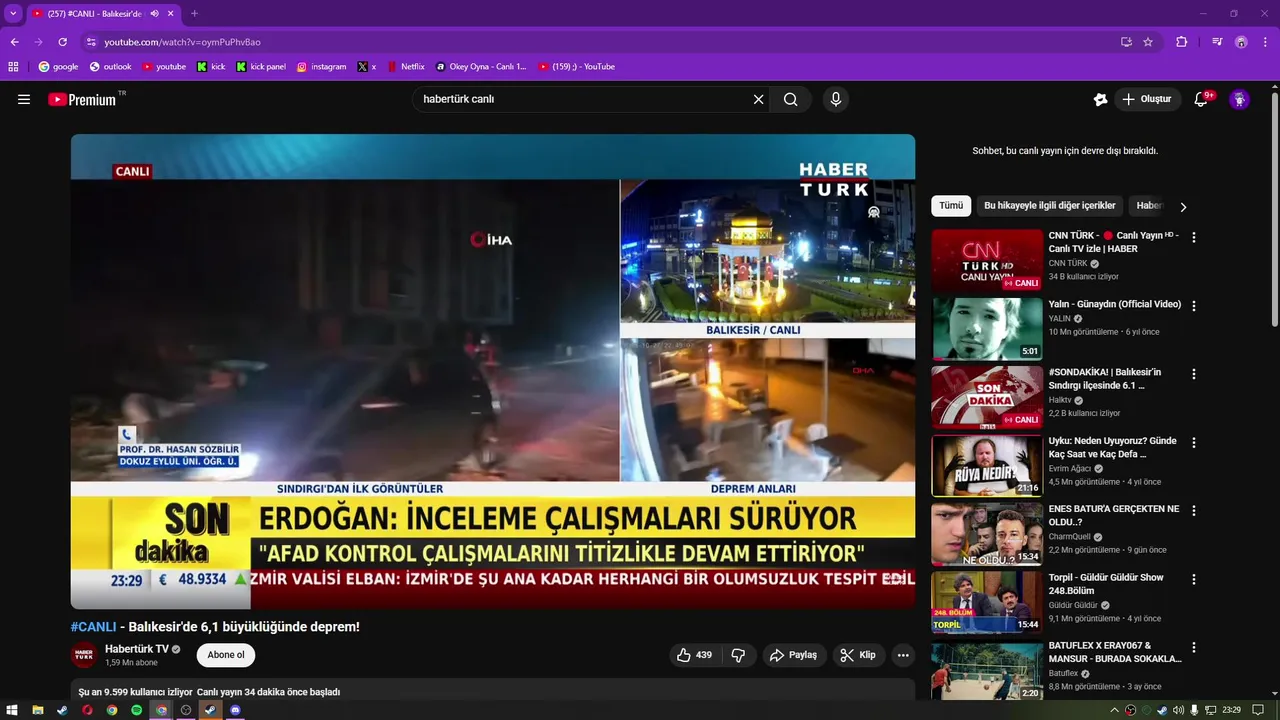Open options for #SONDAKİKA Balıkesir video
1280x720 pixels.
point(1193,374)
